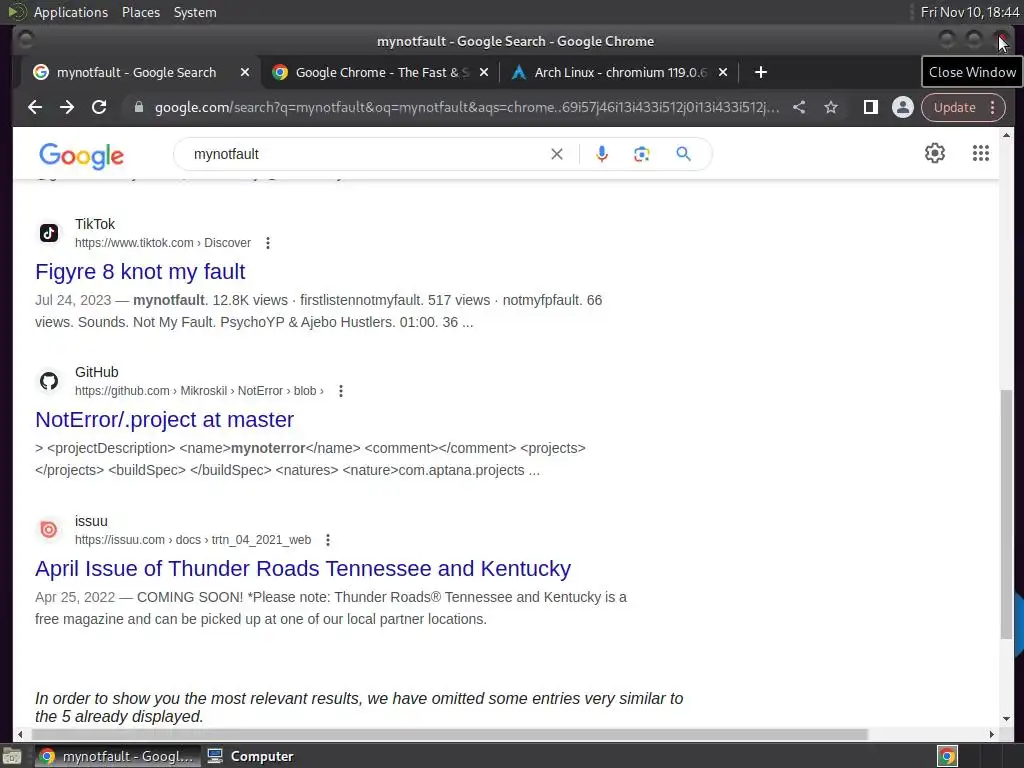This screenshot has height=768, width=1024.
Task: Start voice search with microphone
Action: (x=601, y=154)
